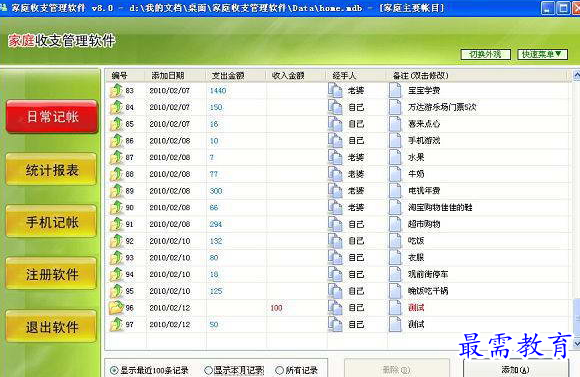Click the scroll up arrow of the records list
This screenshot has width=580, height=377.
[576, 75]
